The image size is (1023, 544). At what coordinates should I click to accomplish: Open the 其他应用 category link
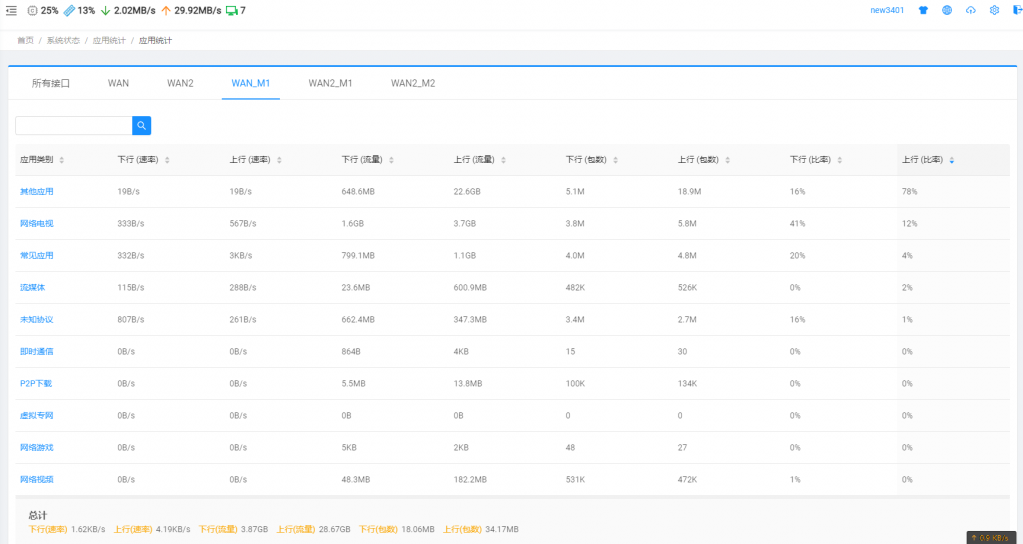(37, 192)
